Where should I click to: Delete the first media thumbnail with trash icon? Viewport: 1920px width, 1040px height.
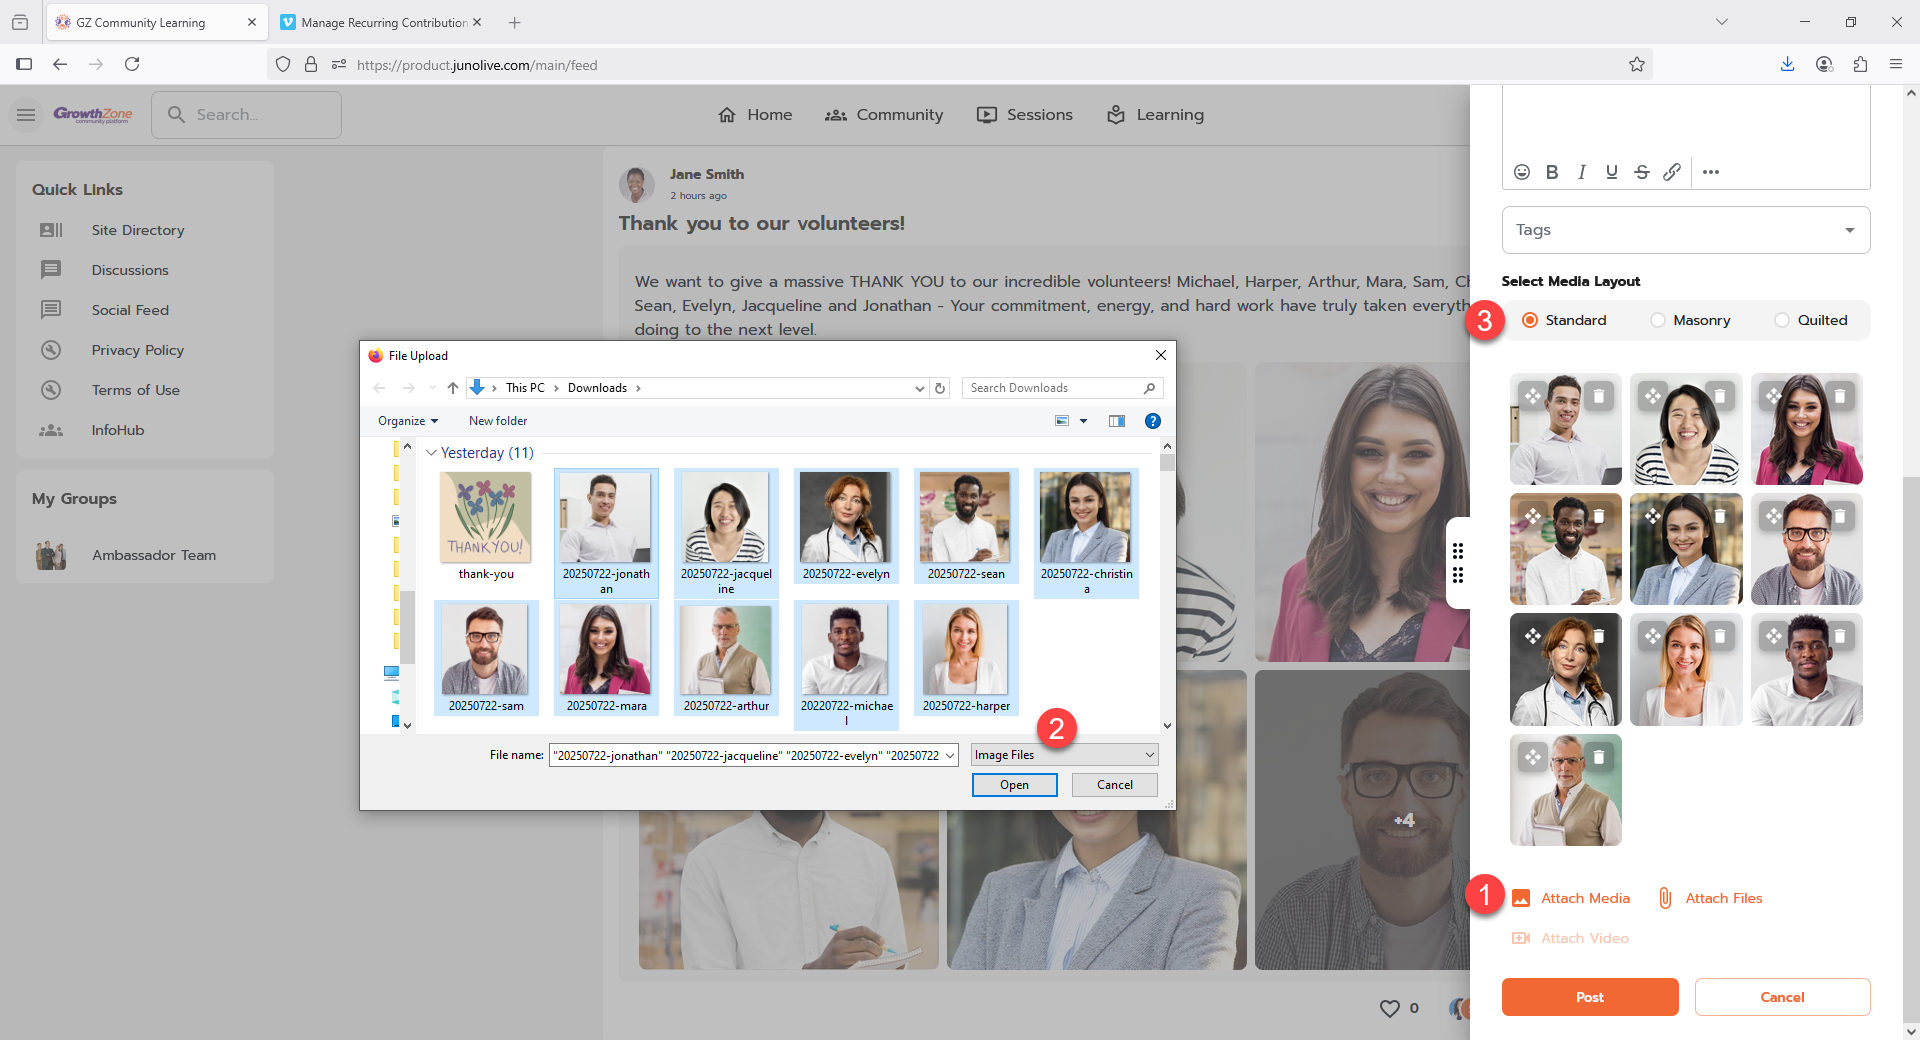click(1599, 396)
